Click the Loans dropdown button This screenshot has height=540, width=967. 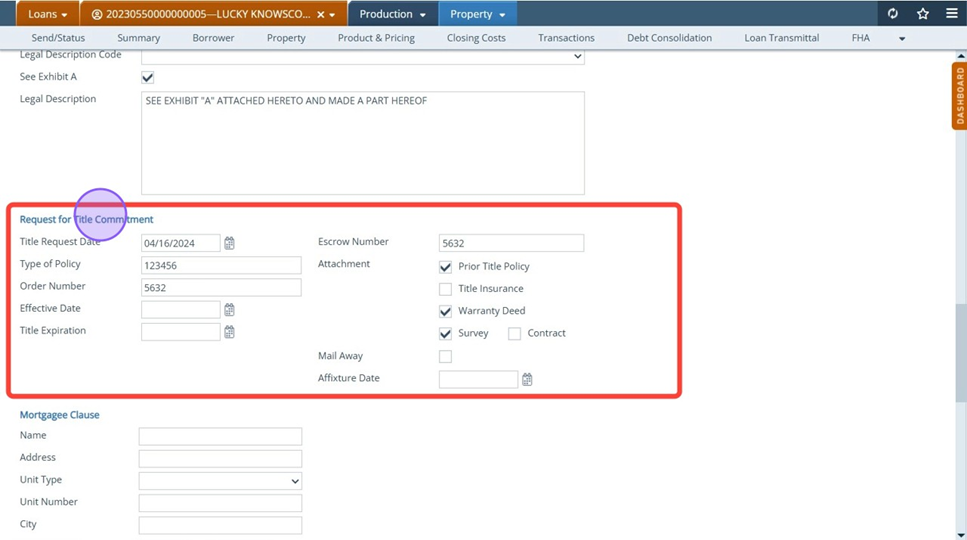47,14
